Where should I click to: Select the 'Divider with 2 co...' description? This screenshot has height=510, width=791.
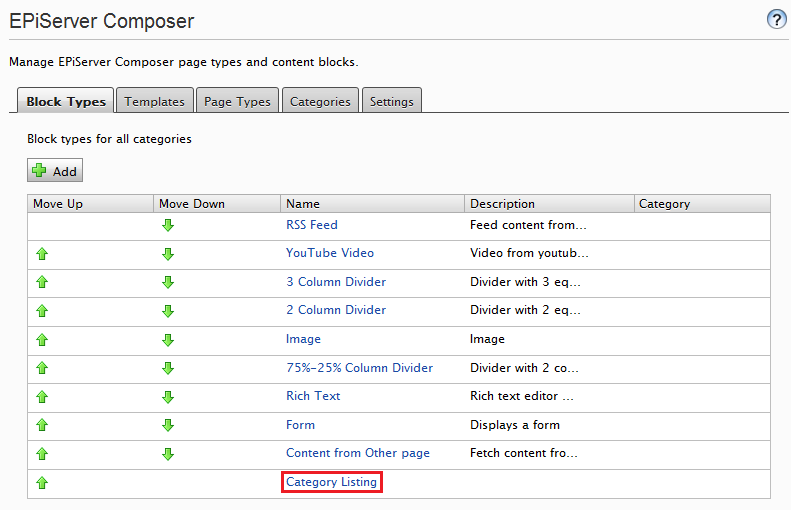(524, 368)
